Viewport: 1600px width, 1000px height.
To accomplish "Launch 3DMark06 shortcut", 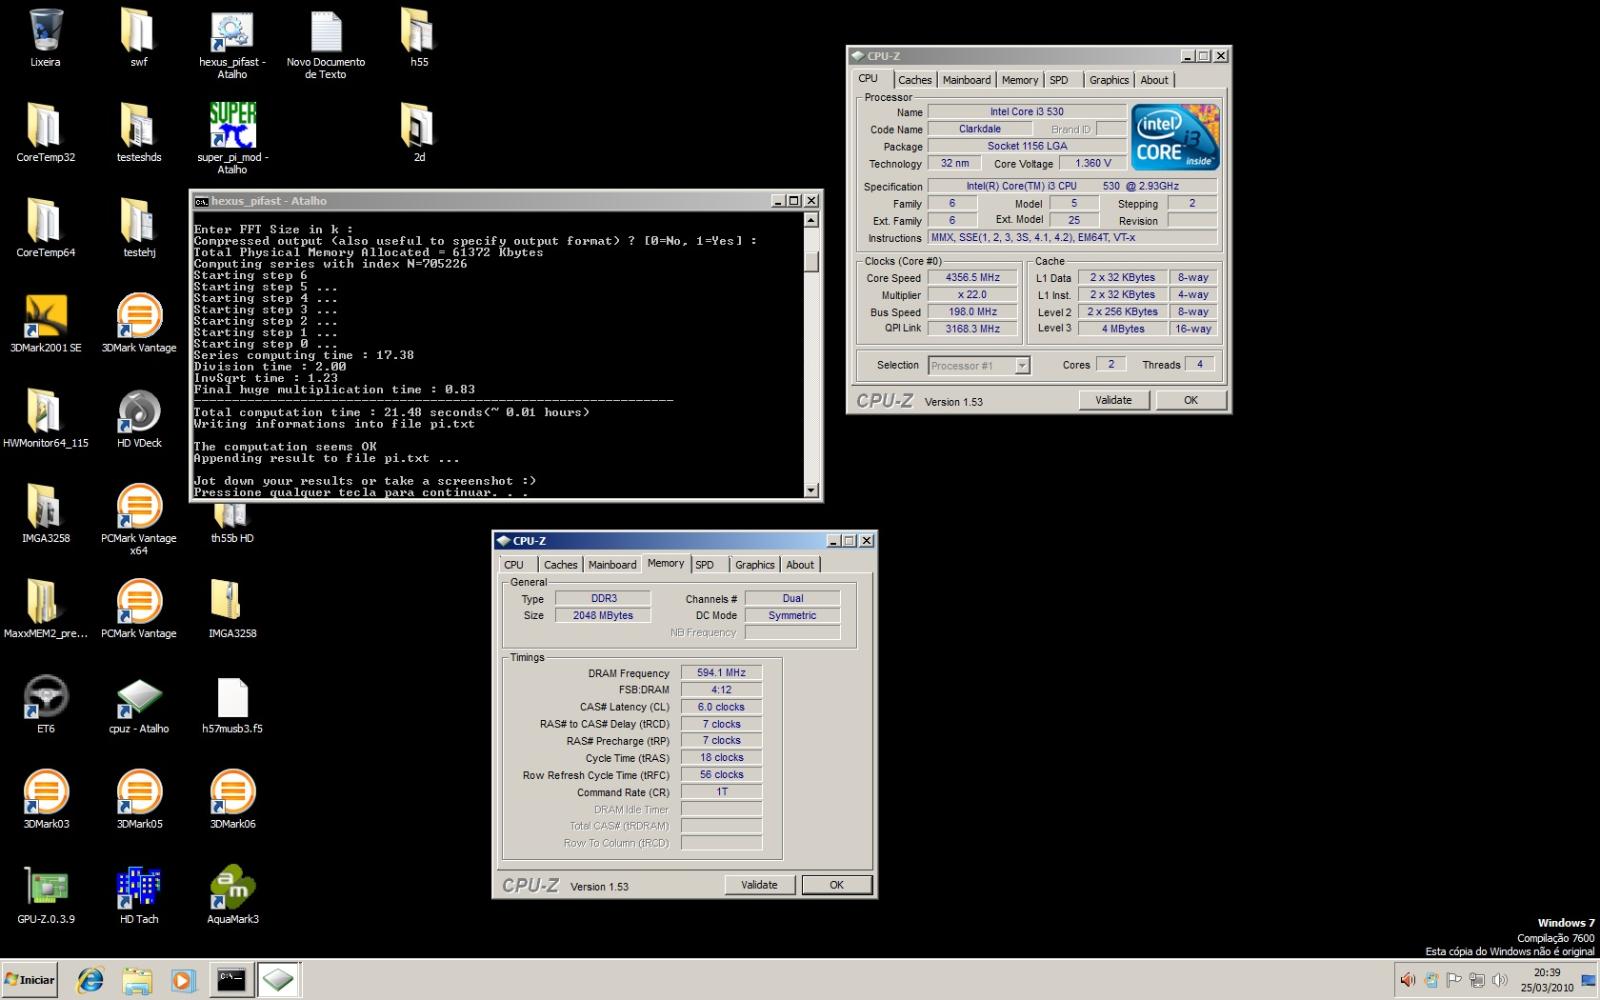I will click(x=232, y=798).
